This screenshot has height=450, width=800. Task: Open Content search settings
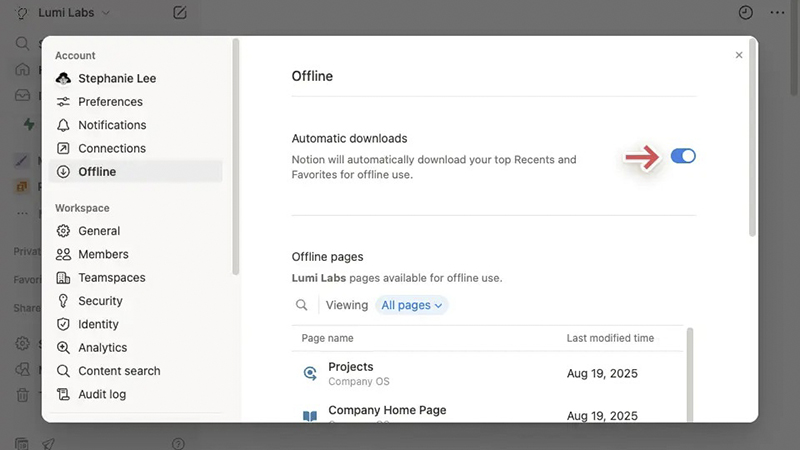119,371
